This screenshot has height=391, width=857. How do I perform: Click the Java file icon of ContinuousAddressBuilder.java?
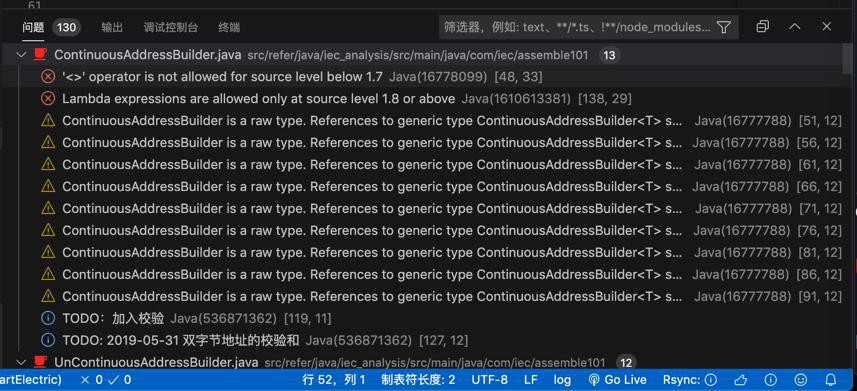(x=40, y=55)
